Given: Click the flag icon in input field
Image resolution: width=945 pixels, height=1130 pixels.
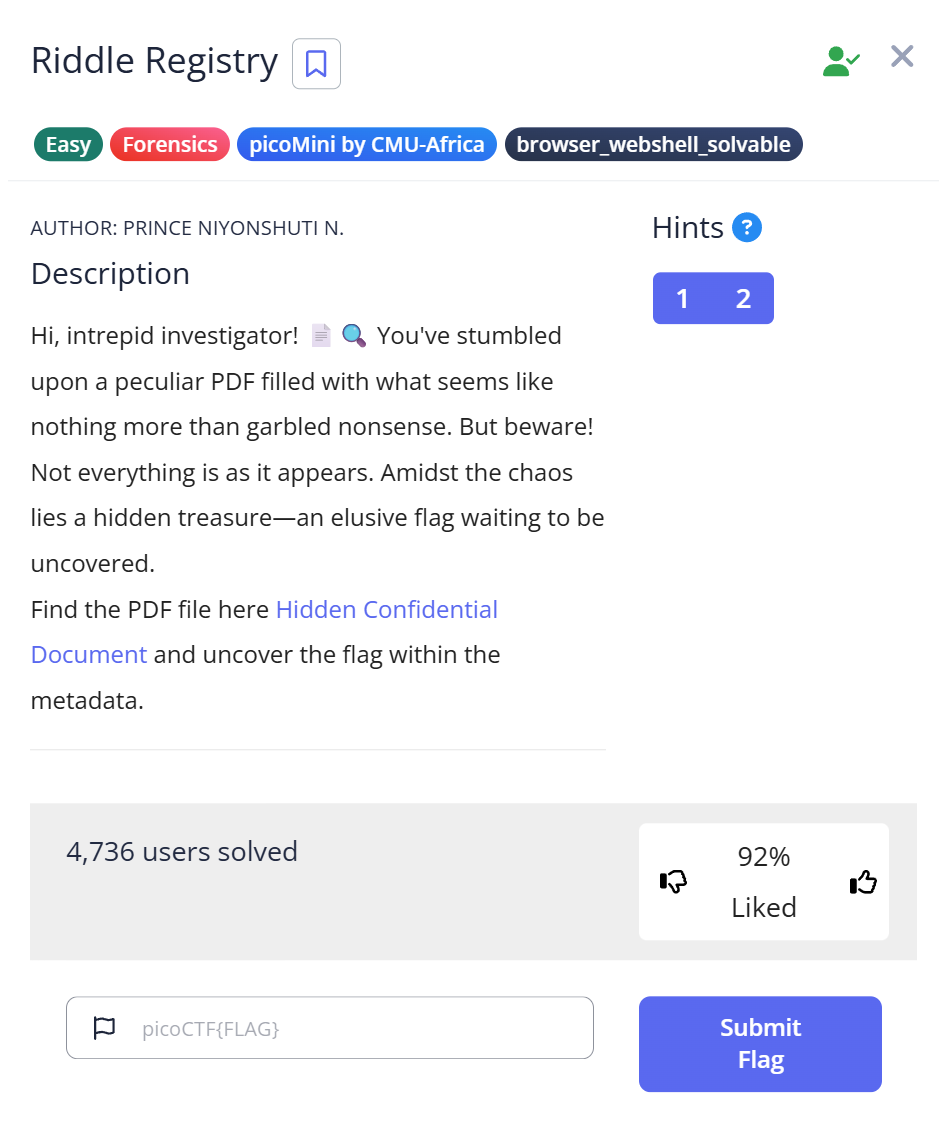Looking at the screenshot, I should (104, 1027).
